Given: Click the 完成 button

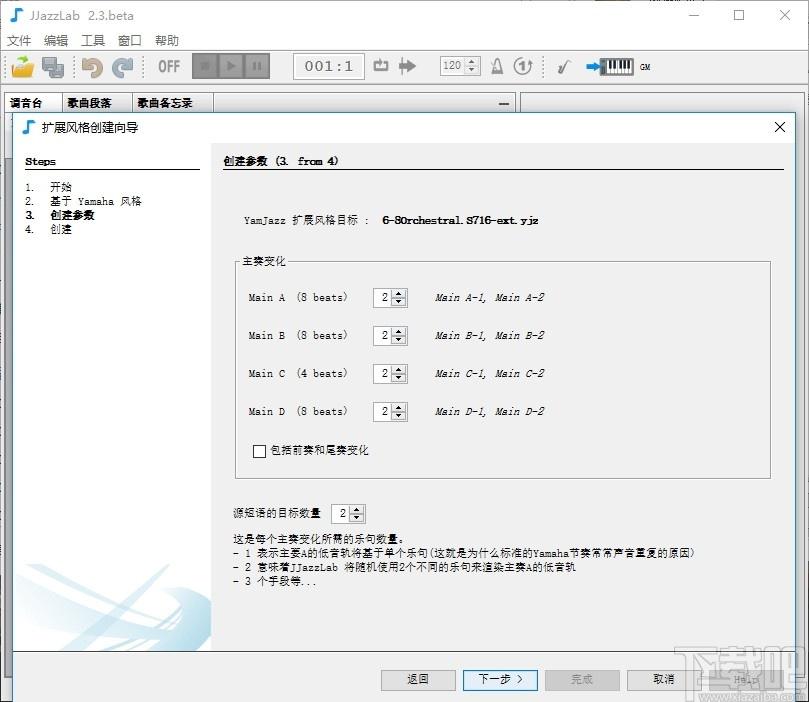Looking at the screenshot, I should click(582, 680).
